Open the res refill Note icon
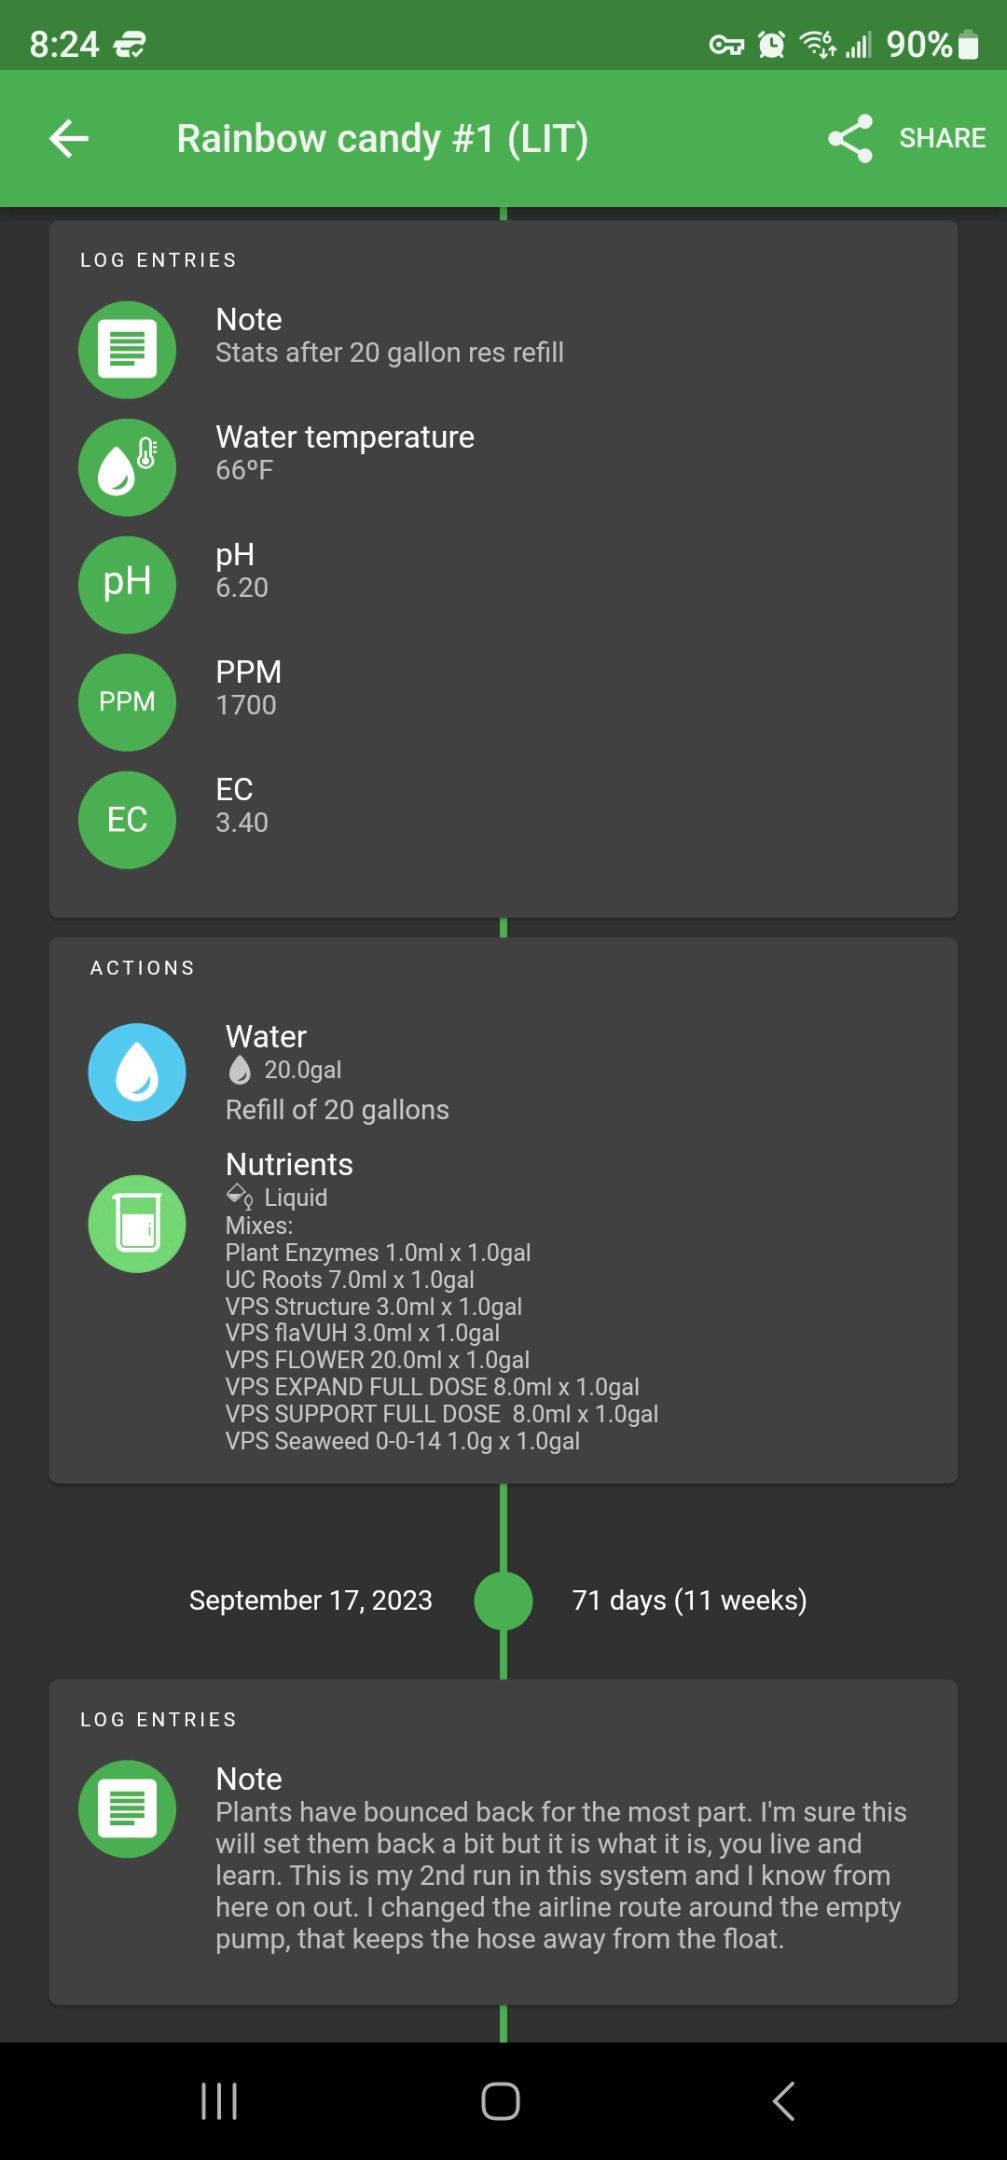Image resolution: width=1007 pixels, height=2160 pixels. click(127, 350)
